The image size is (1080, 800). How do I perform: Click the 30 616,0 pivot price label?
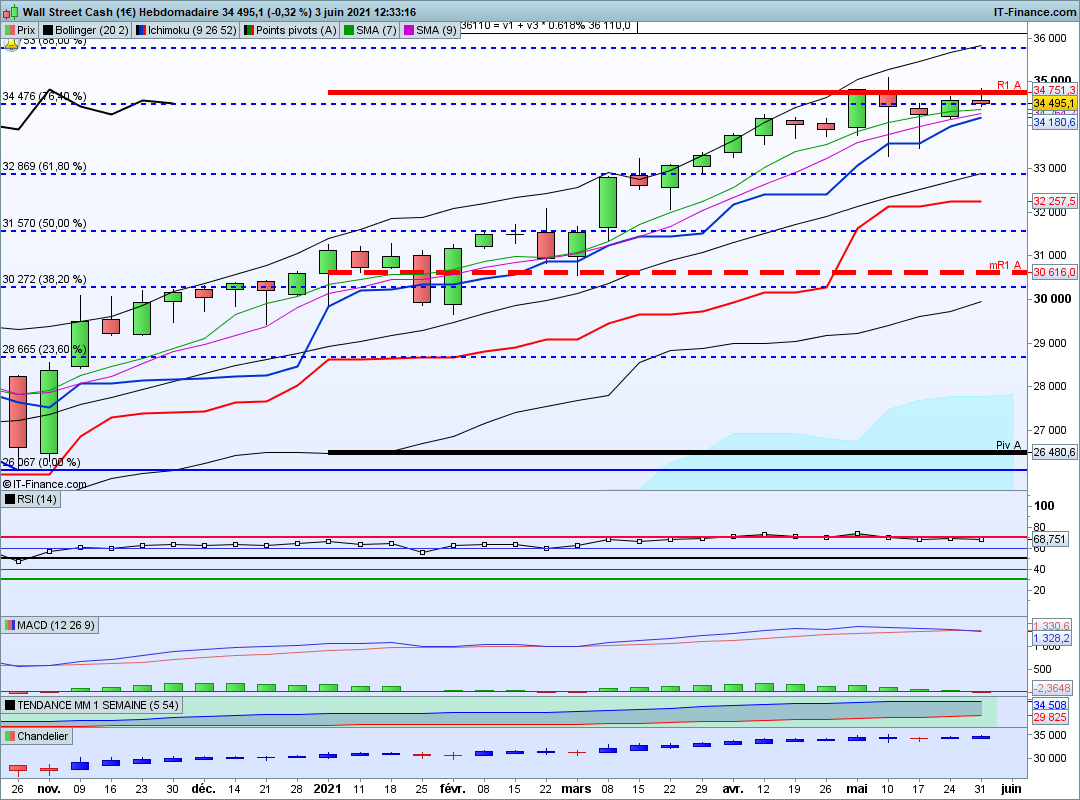pos(1054,272)
